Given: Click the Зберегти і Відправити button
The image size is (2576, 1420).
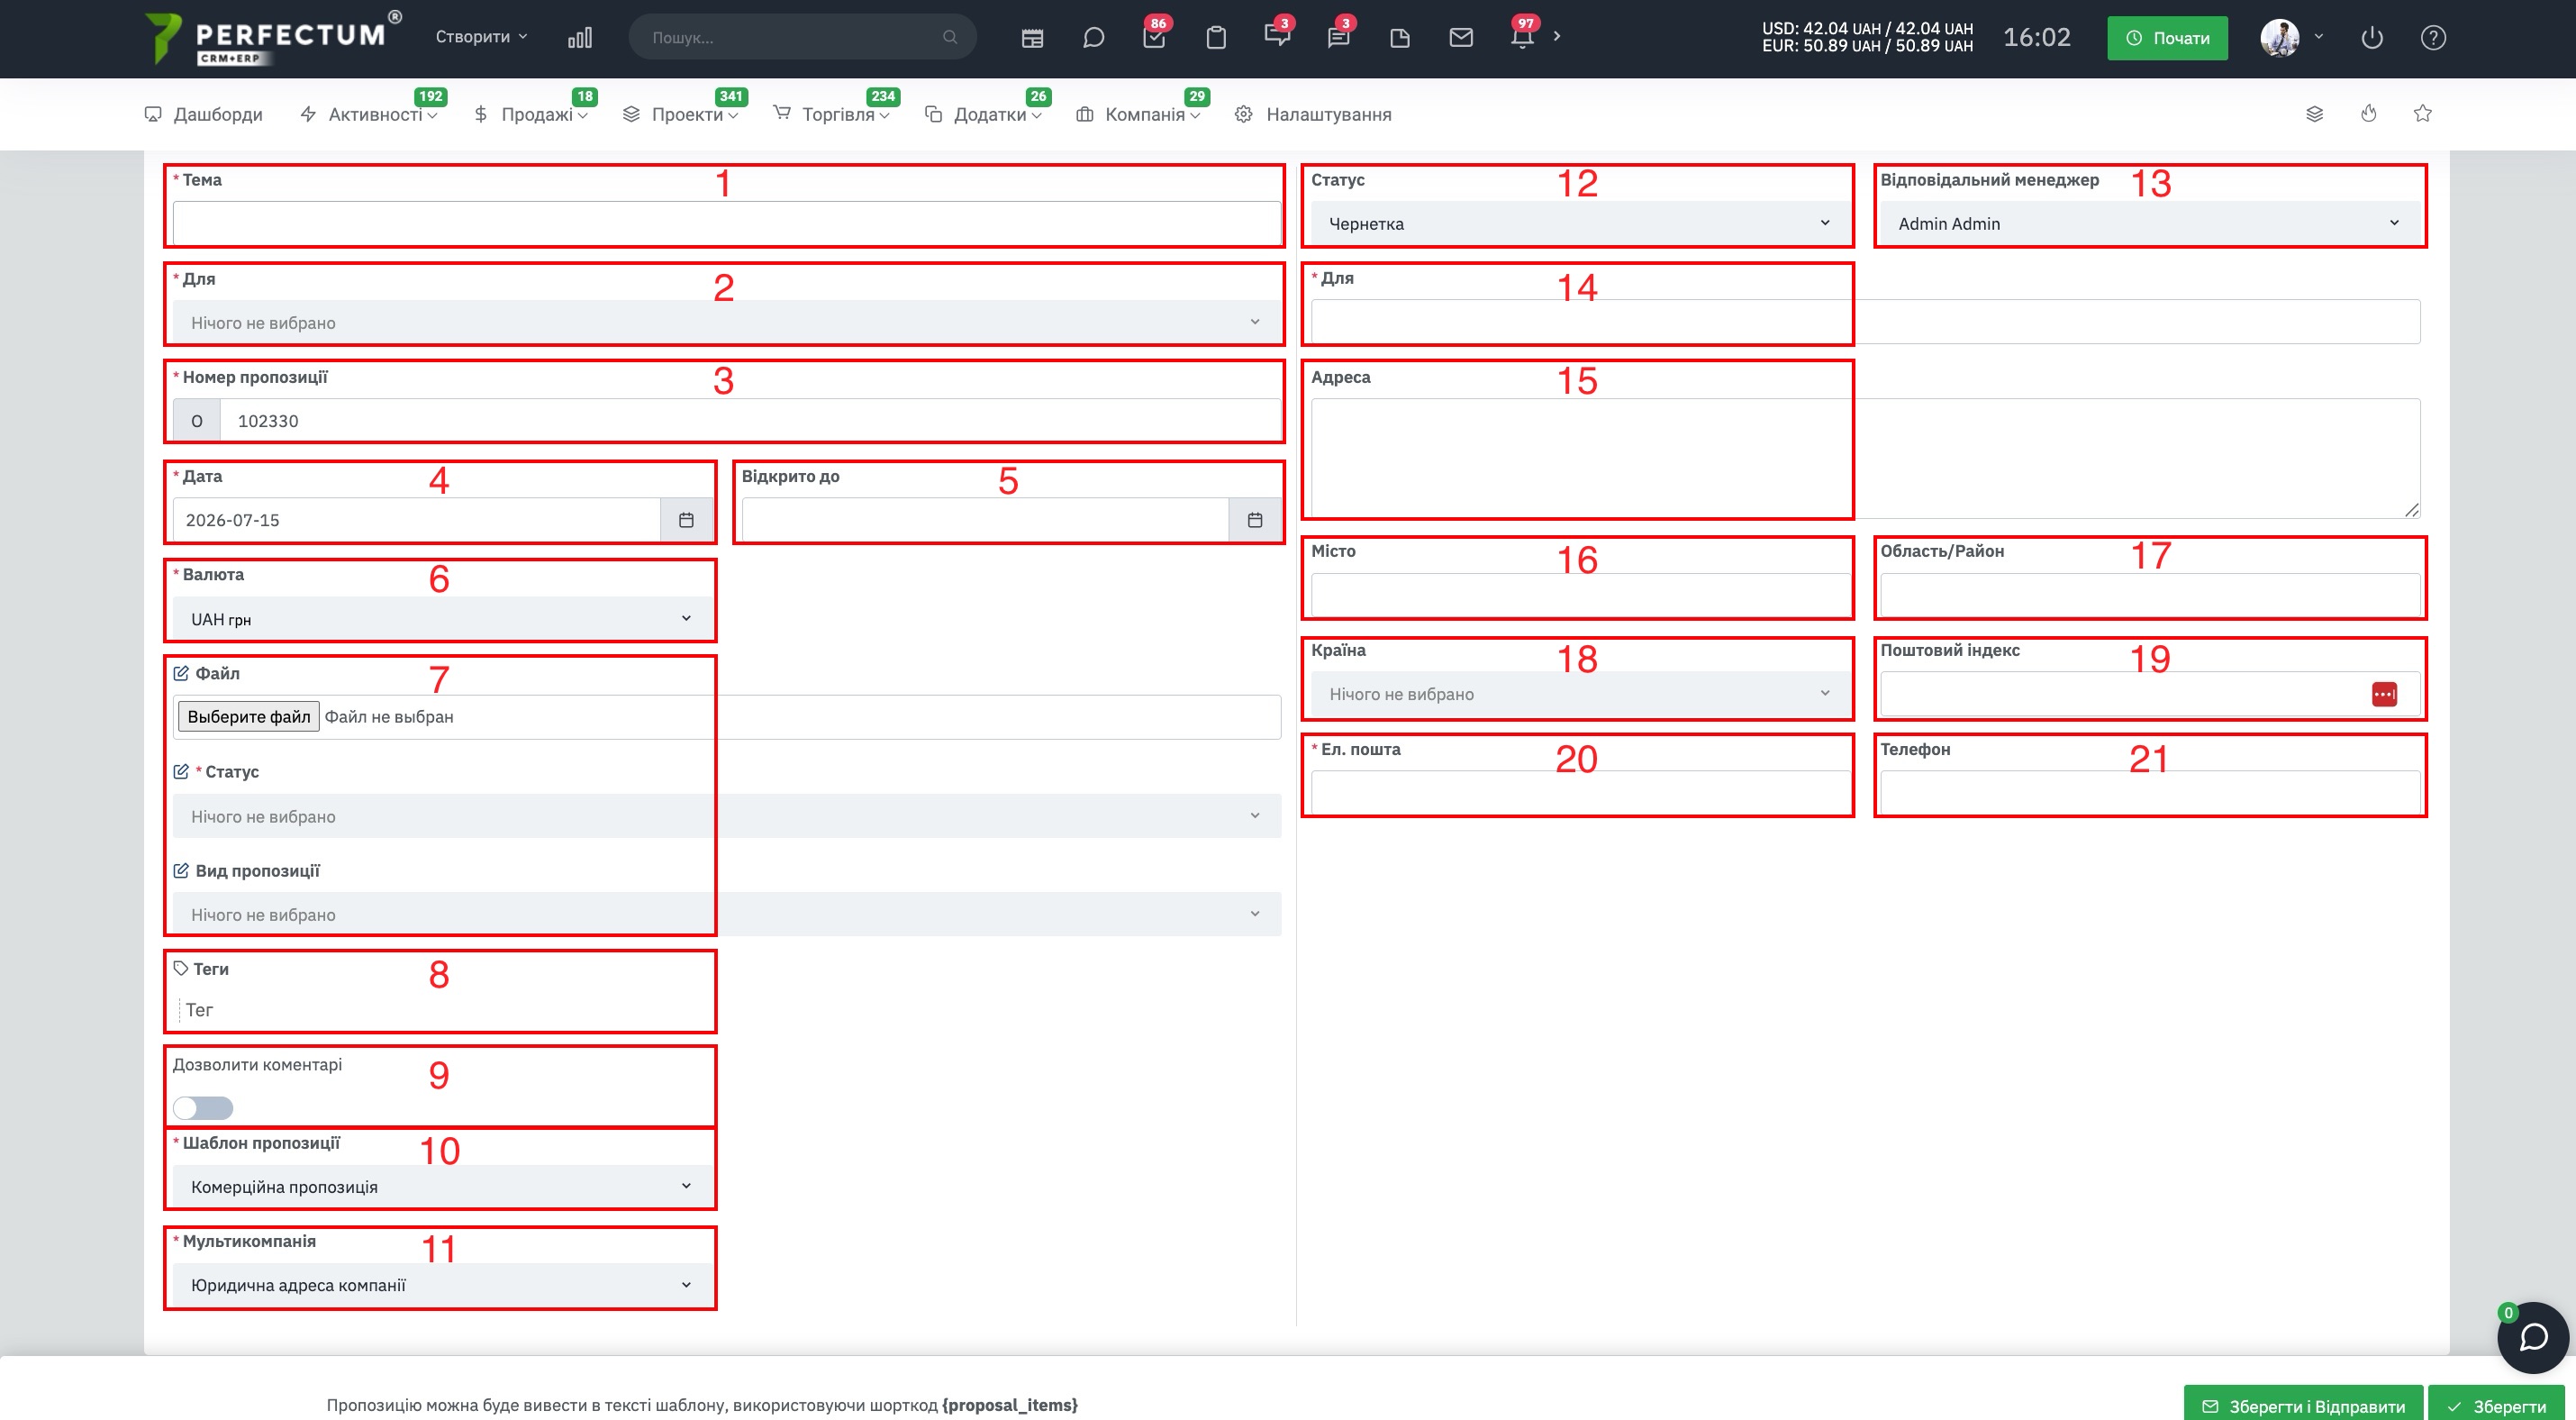Looking at the screenshot, I should (x=2303, y=1406).
